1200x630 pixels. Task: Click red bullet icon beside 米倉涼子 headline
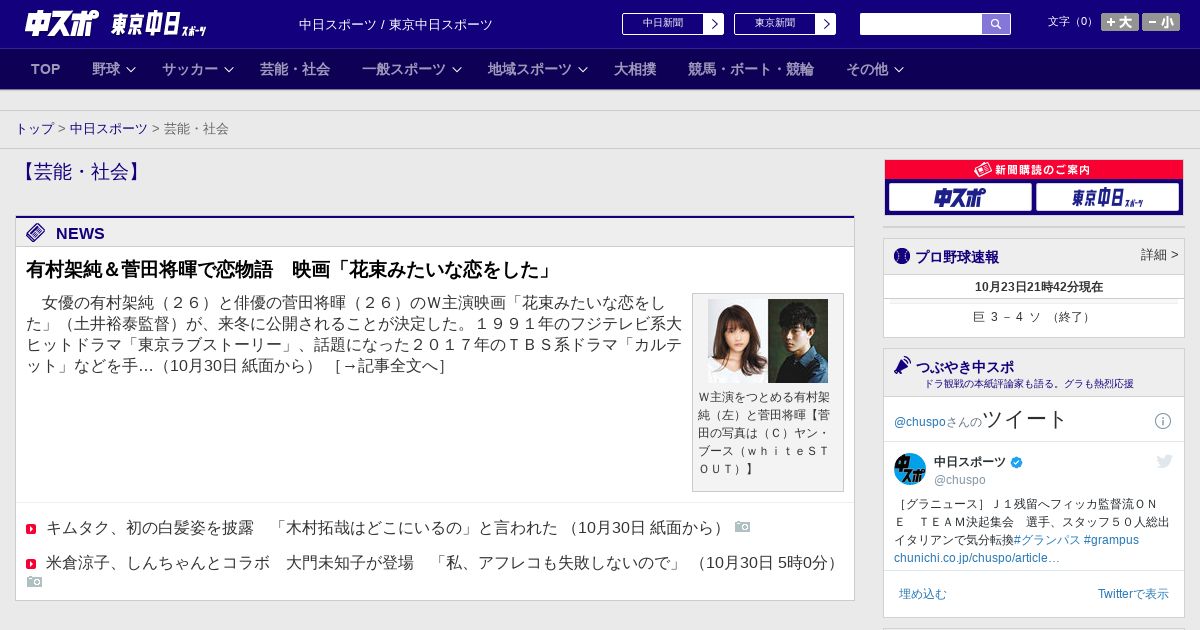[x=31, y=564]
